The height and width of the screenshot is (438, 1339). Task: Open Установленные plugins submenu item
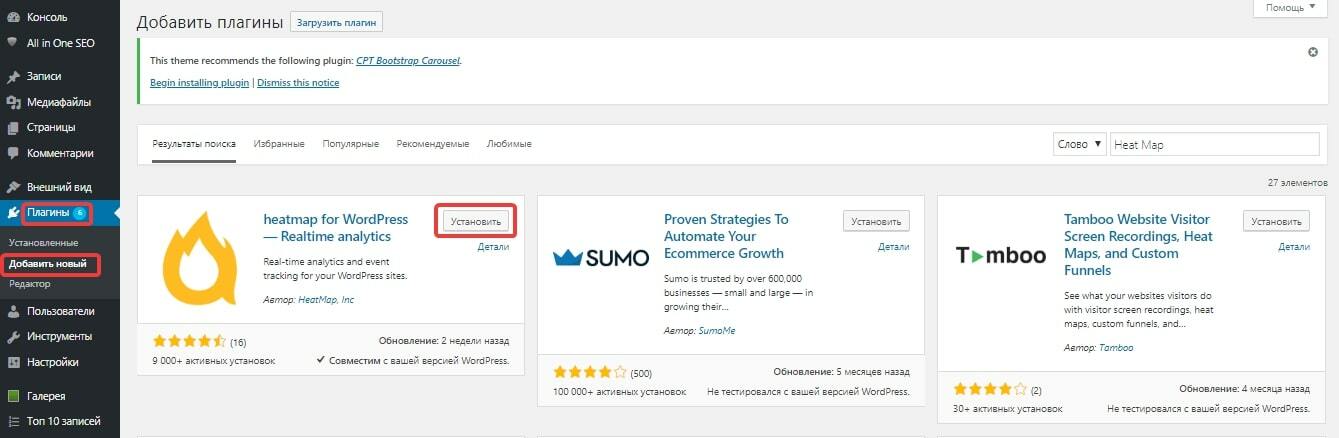(43, 243)
